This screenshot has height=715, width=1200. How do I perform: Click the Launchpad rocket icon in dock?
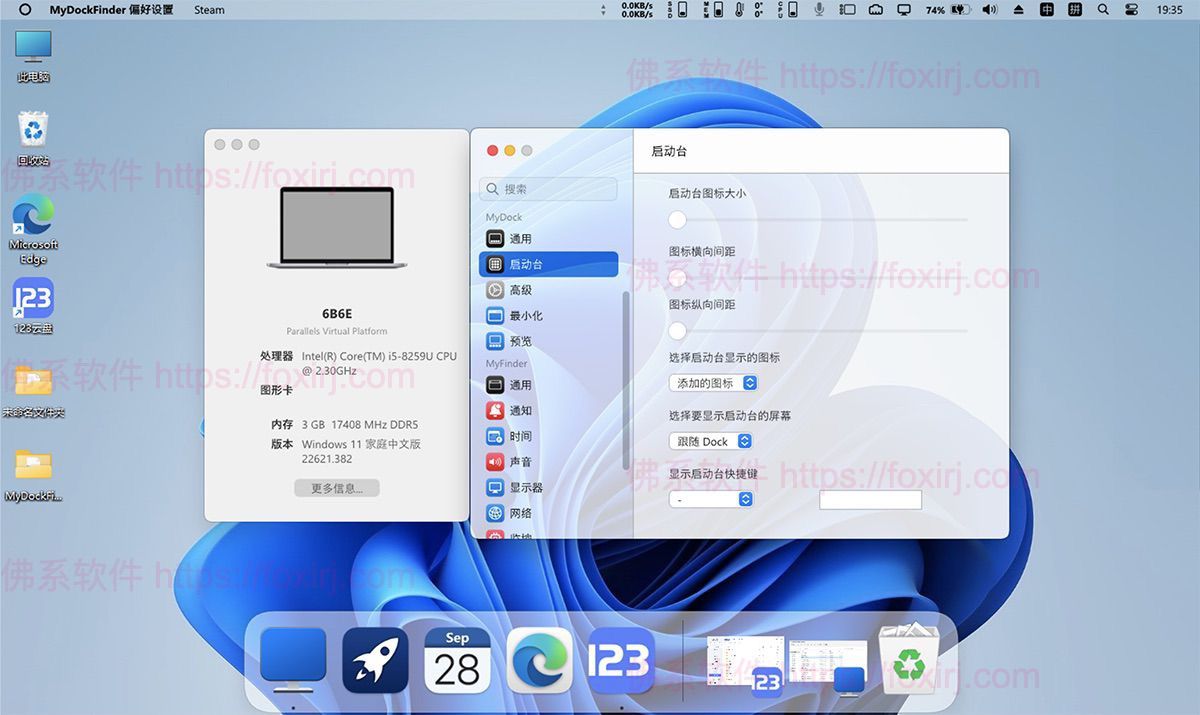pos(375,661)
